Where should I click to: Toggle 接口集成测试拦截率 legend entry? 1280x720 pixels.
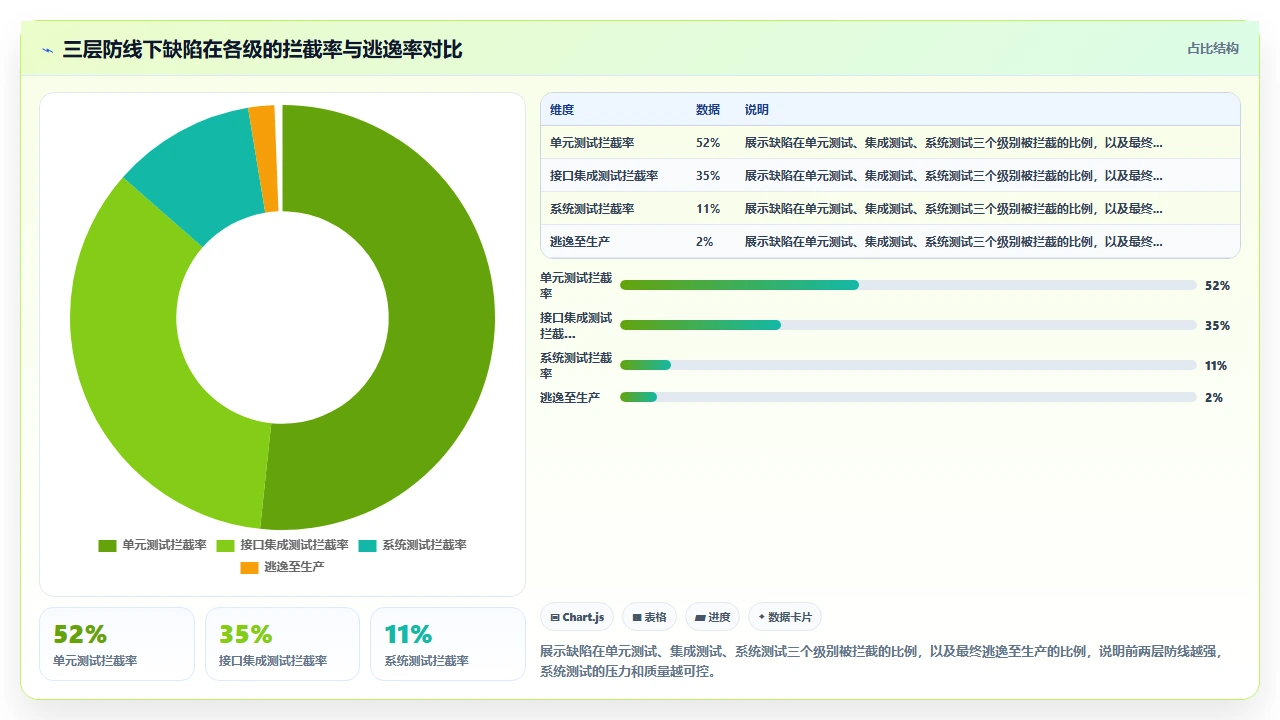pos(282,545)
